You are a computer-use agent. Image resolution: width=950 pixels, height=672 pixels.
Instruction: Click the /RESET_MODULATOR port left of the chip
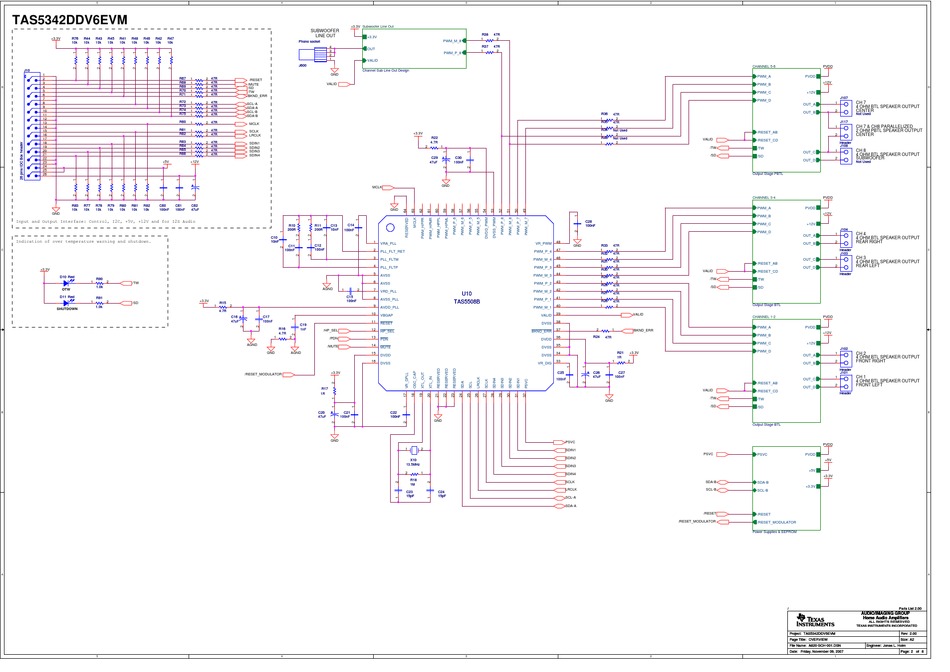[288, 374]
